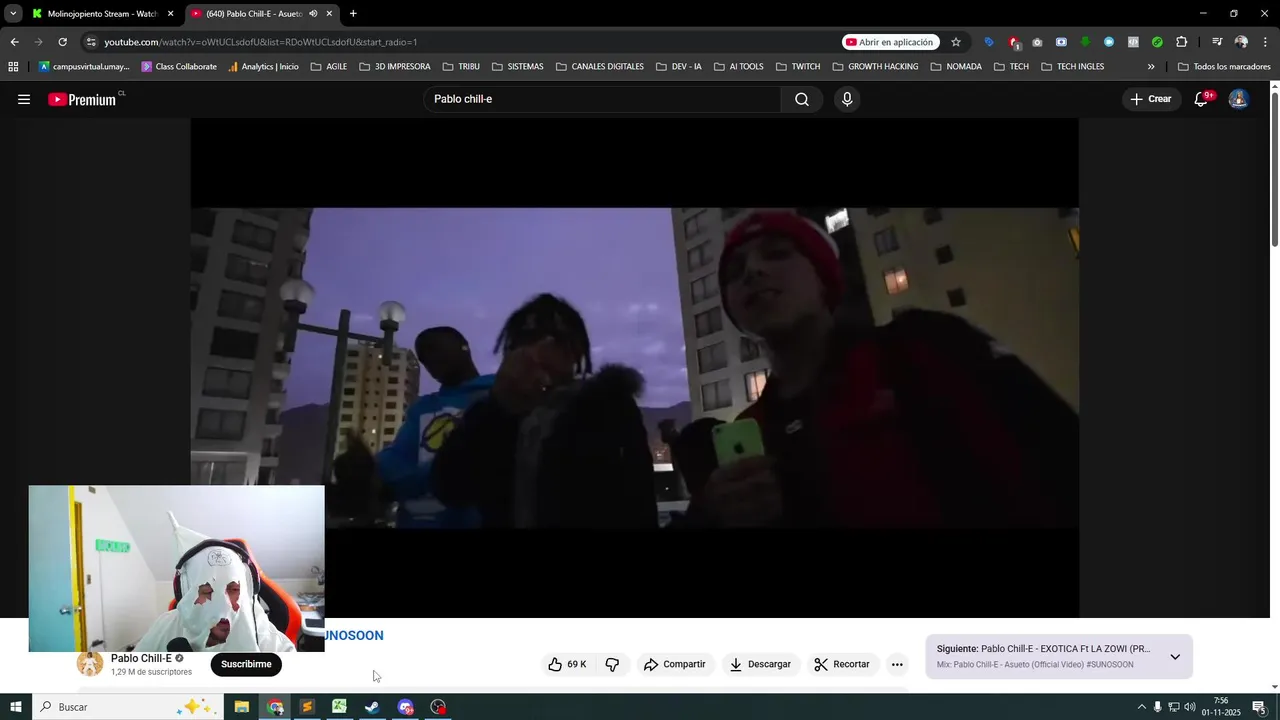Open the Class Collaborate bookmark

pos(179,67)
